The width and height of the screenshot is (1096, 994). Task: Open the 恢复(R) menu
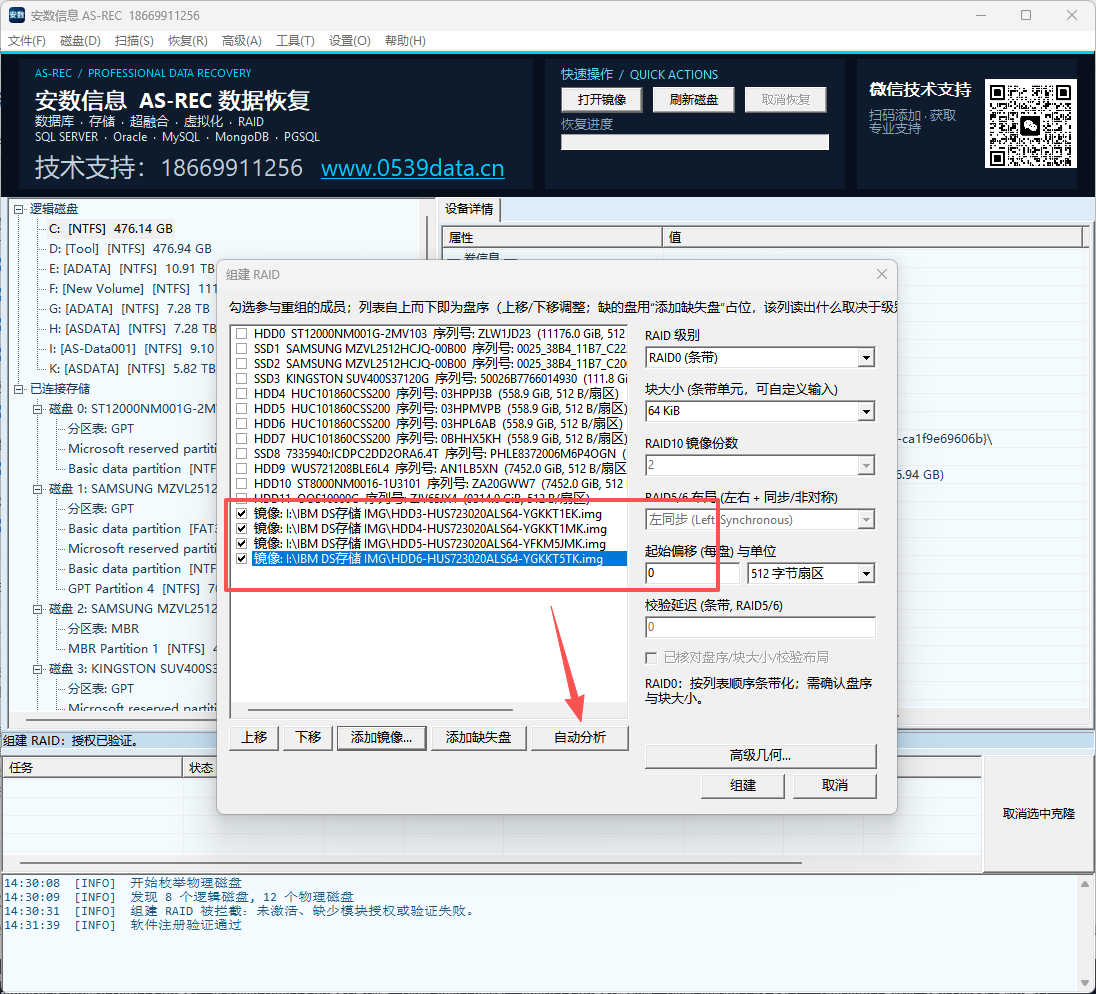click(x=188, y=41)
